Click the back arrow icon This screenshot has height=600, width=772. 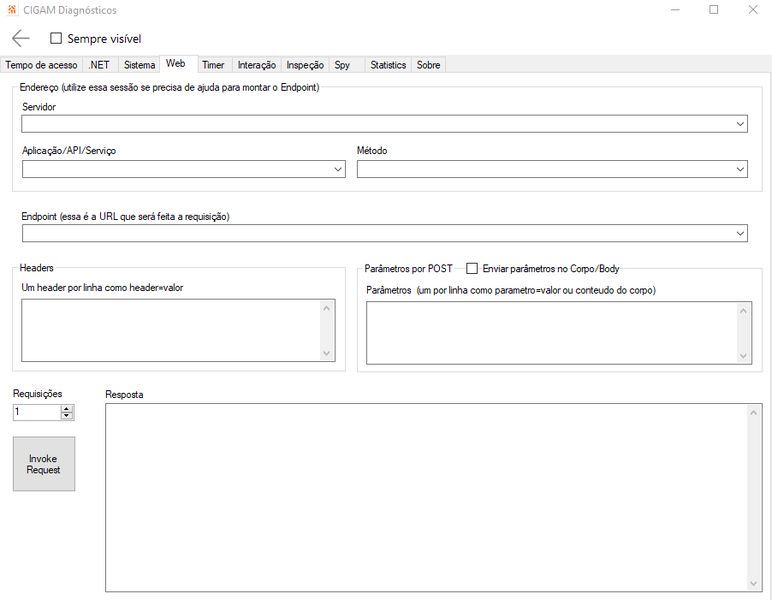pyautogui.click(x=21, y=38)
